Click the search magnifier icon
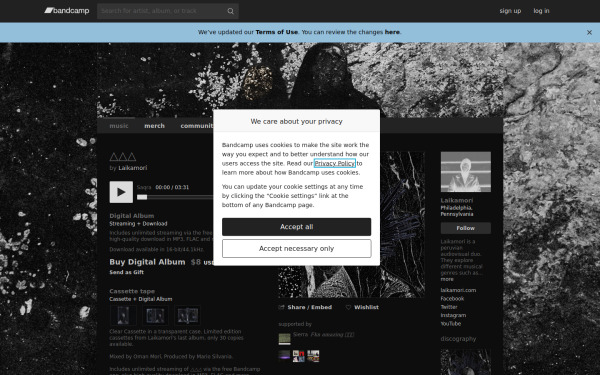This screenshot has width=600, height=375. click(230, 11)
